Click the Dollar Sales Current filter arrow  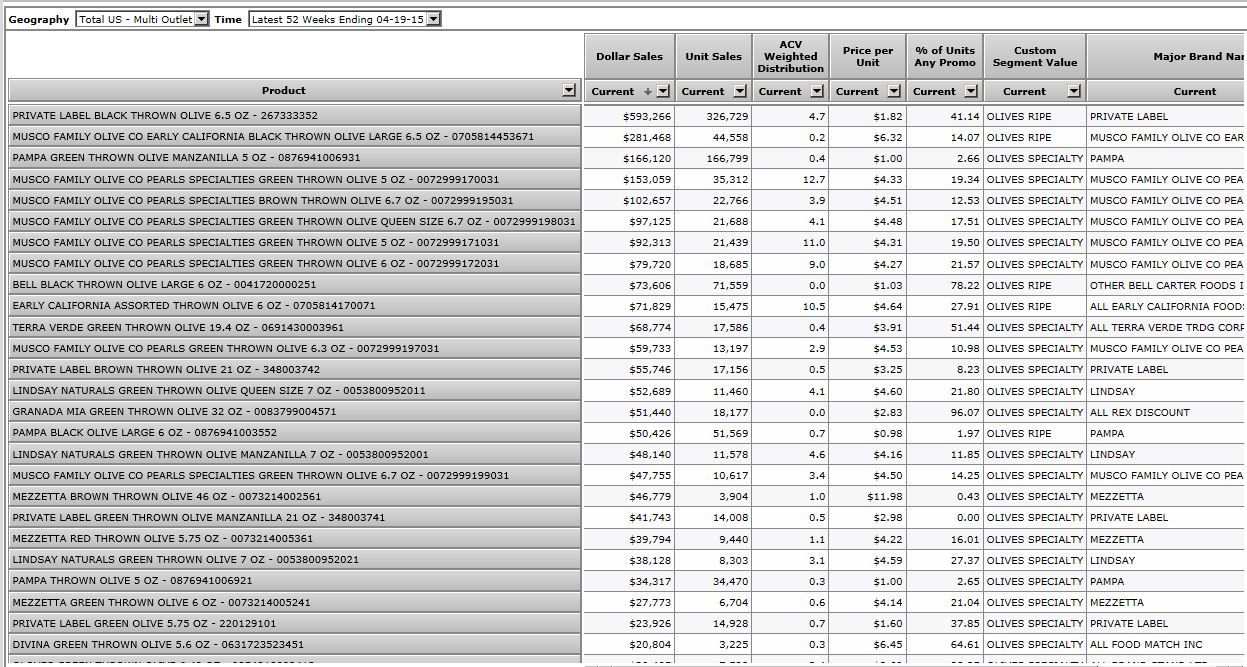663,91
